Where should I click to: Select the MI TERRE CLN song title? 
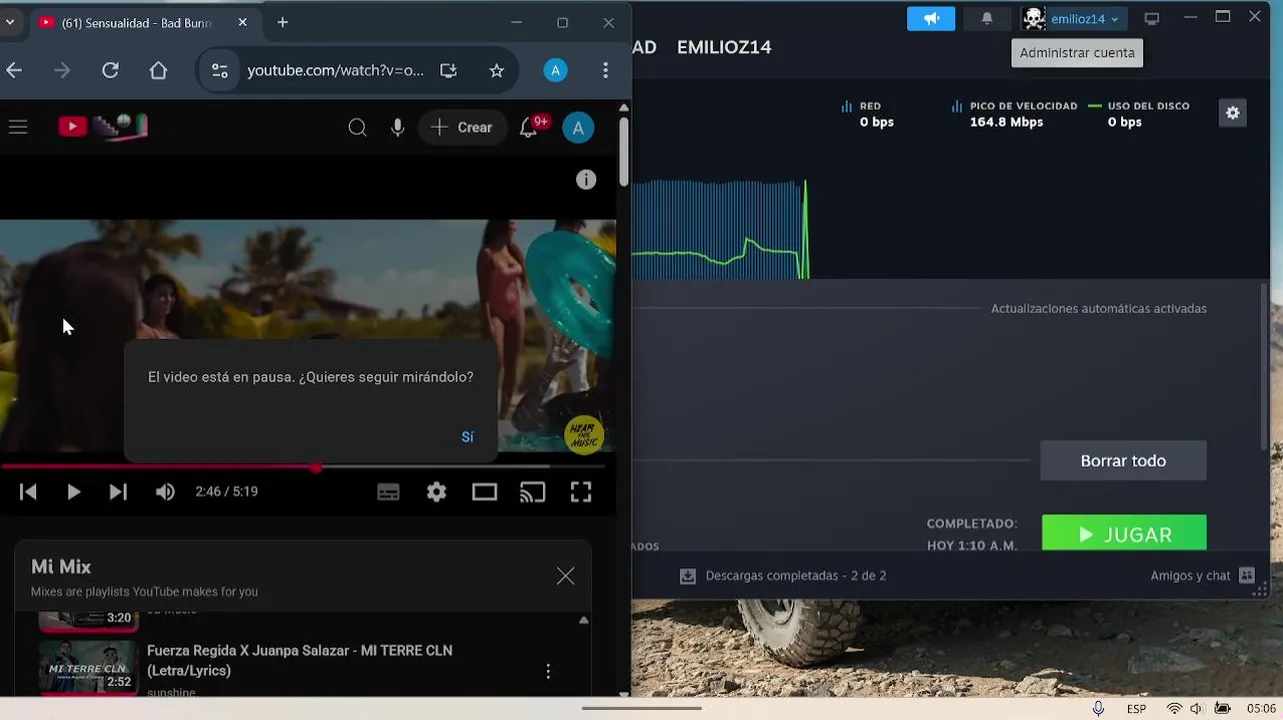pyautogui.click(x=300, y=660)
